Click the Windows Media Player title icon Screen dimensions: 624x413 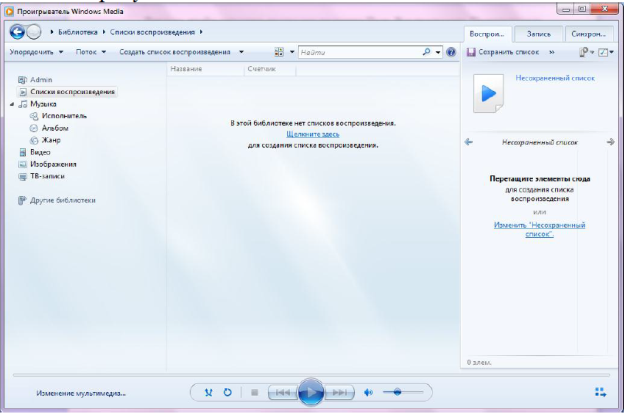click(x=9, y=12)
